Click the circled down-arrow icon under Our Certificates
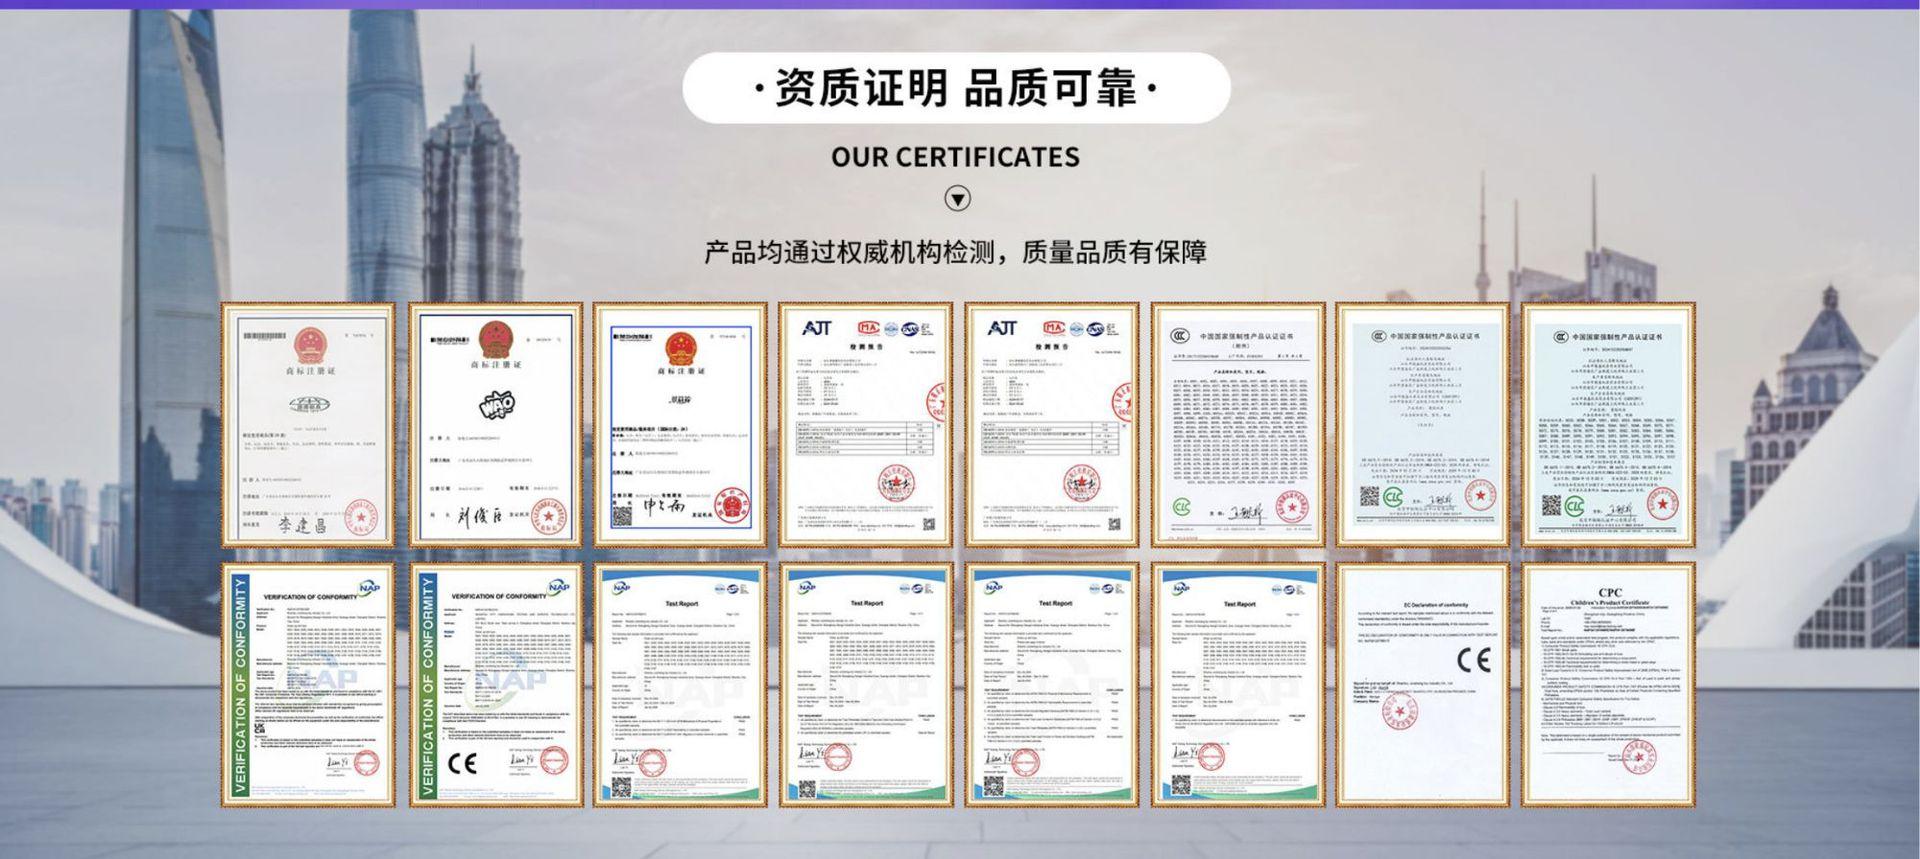 (x=957, y=199)
